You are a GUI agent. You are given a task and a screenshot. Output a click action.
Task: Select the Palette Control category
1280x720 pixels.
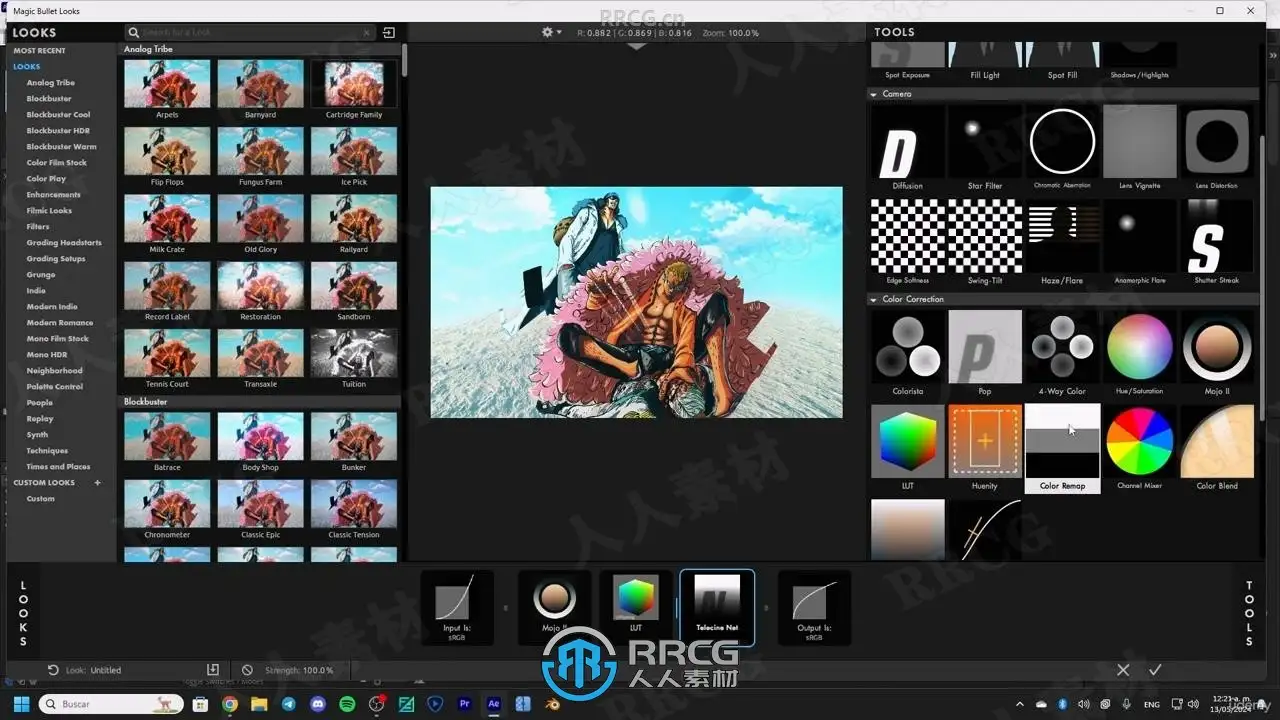(55, 387)
